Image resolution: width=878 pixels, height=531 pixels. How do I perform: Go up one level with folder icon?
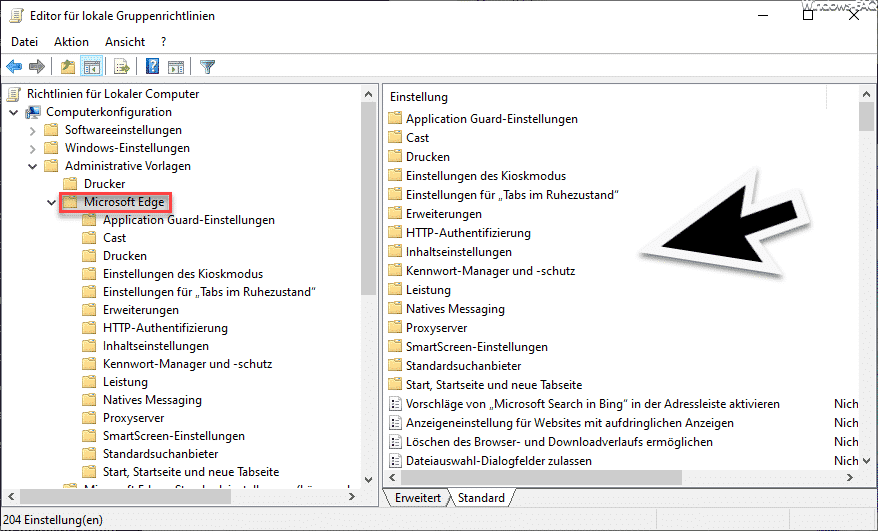pyautogui.click(x=68, y=67)
